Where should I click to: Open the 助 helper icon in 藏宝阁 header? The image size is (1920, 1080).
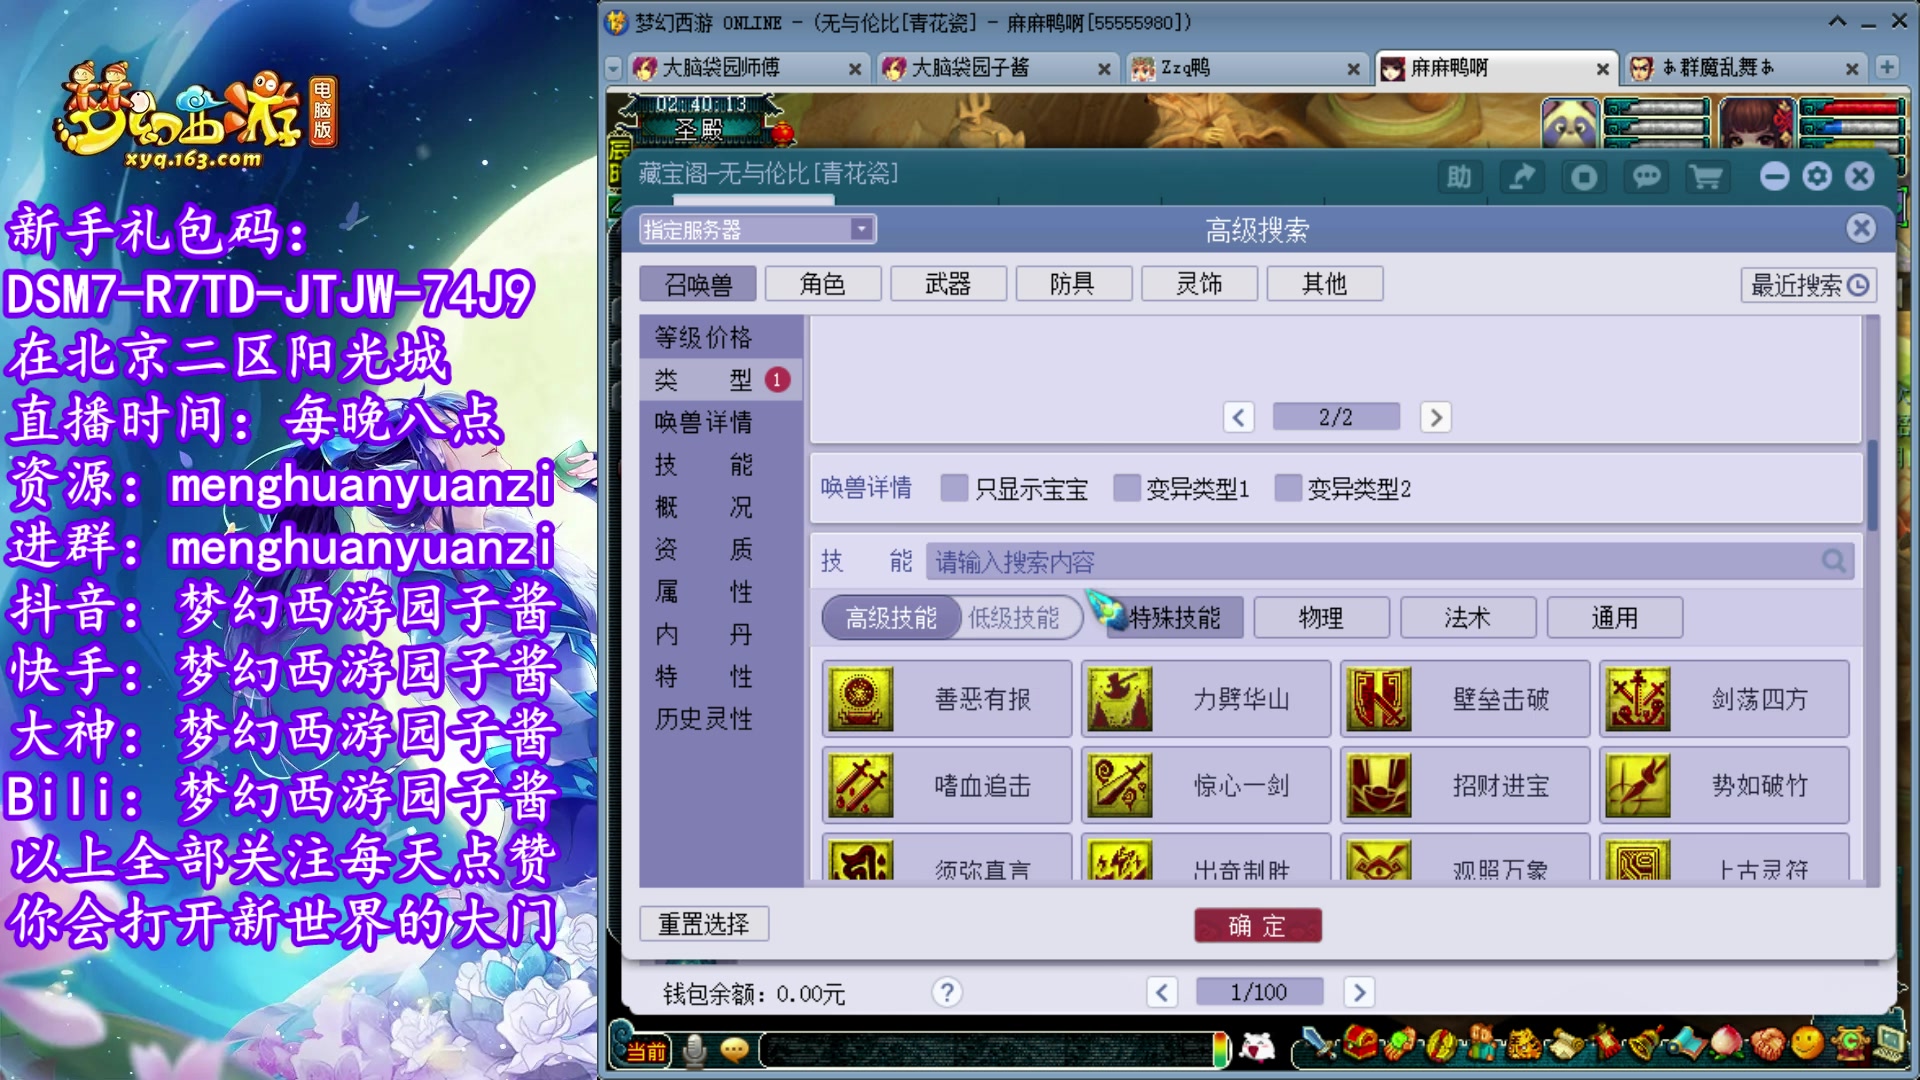tap(1459, 178)
